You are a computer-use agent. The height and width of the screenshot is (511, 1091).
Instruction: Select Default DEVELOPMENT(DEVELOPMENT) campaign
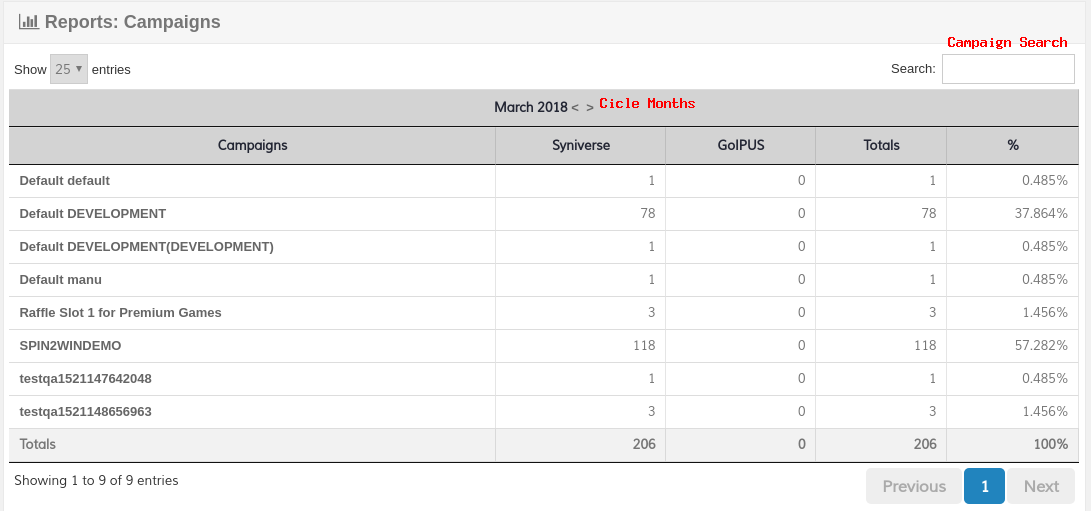click(146, 247)
